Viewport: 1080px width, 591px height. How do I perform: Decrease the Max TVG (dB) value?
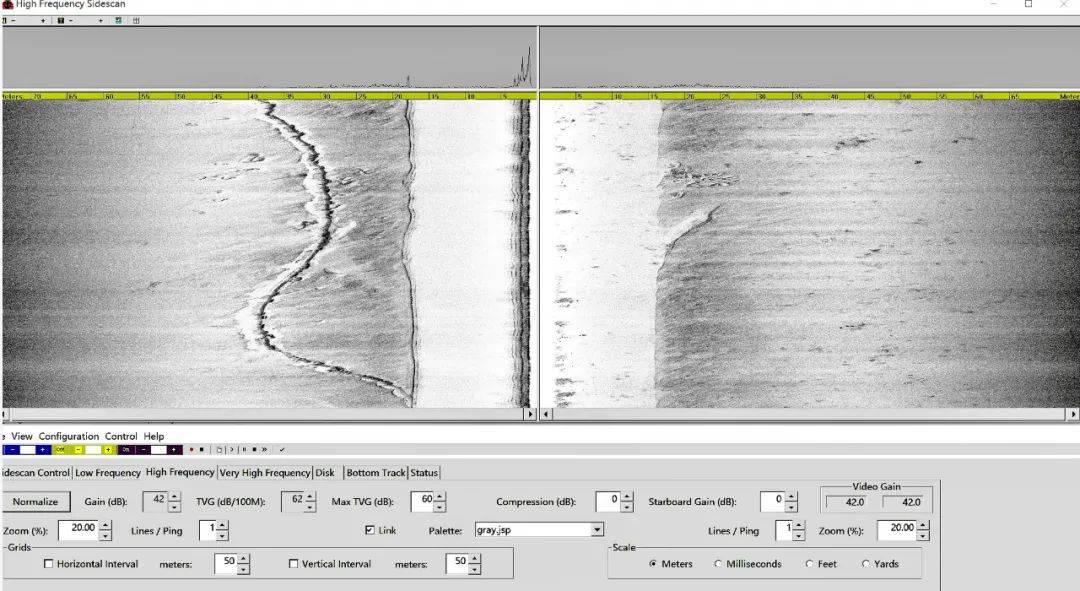click(441, 507)
